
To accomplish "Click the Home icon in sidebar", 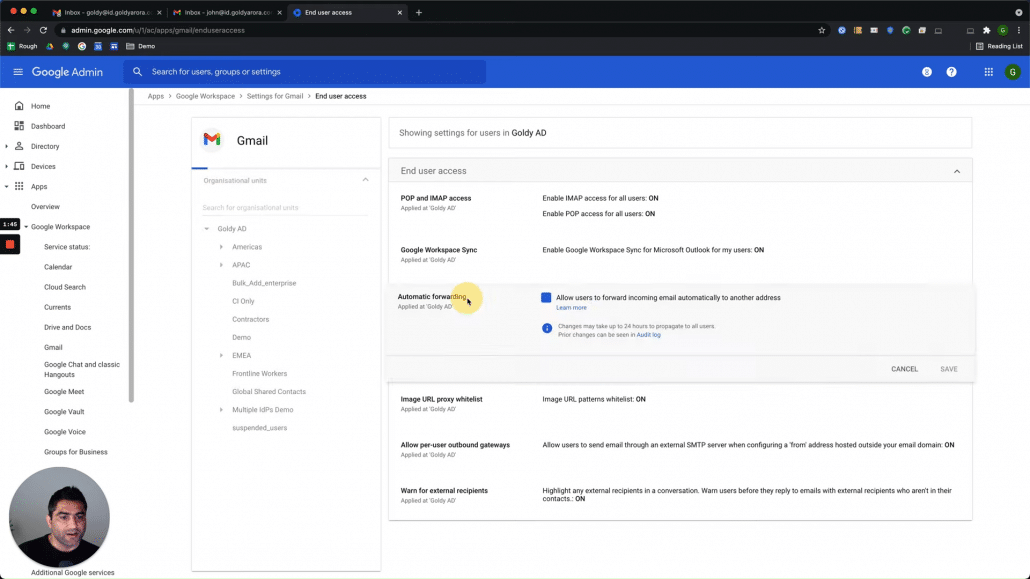I will pos(19,106).
